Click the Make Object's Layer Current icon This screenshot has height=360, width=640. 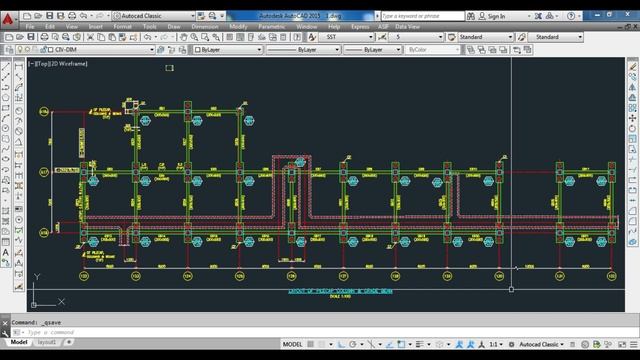click(161, 50)
